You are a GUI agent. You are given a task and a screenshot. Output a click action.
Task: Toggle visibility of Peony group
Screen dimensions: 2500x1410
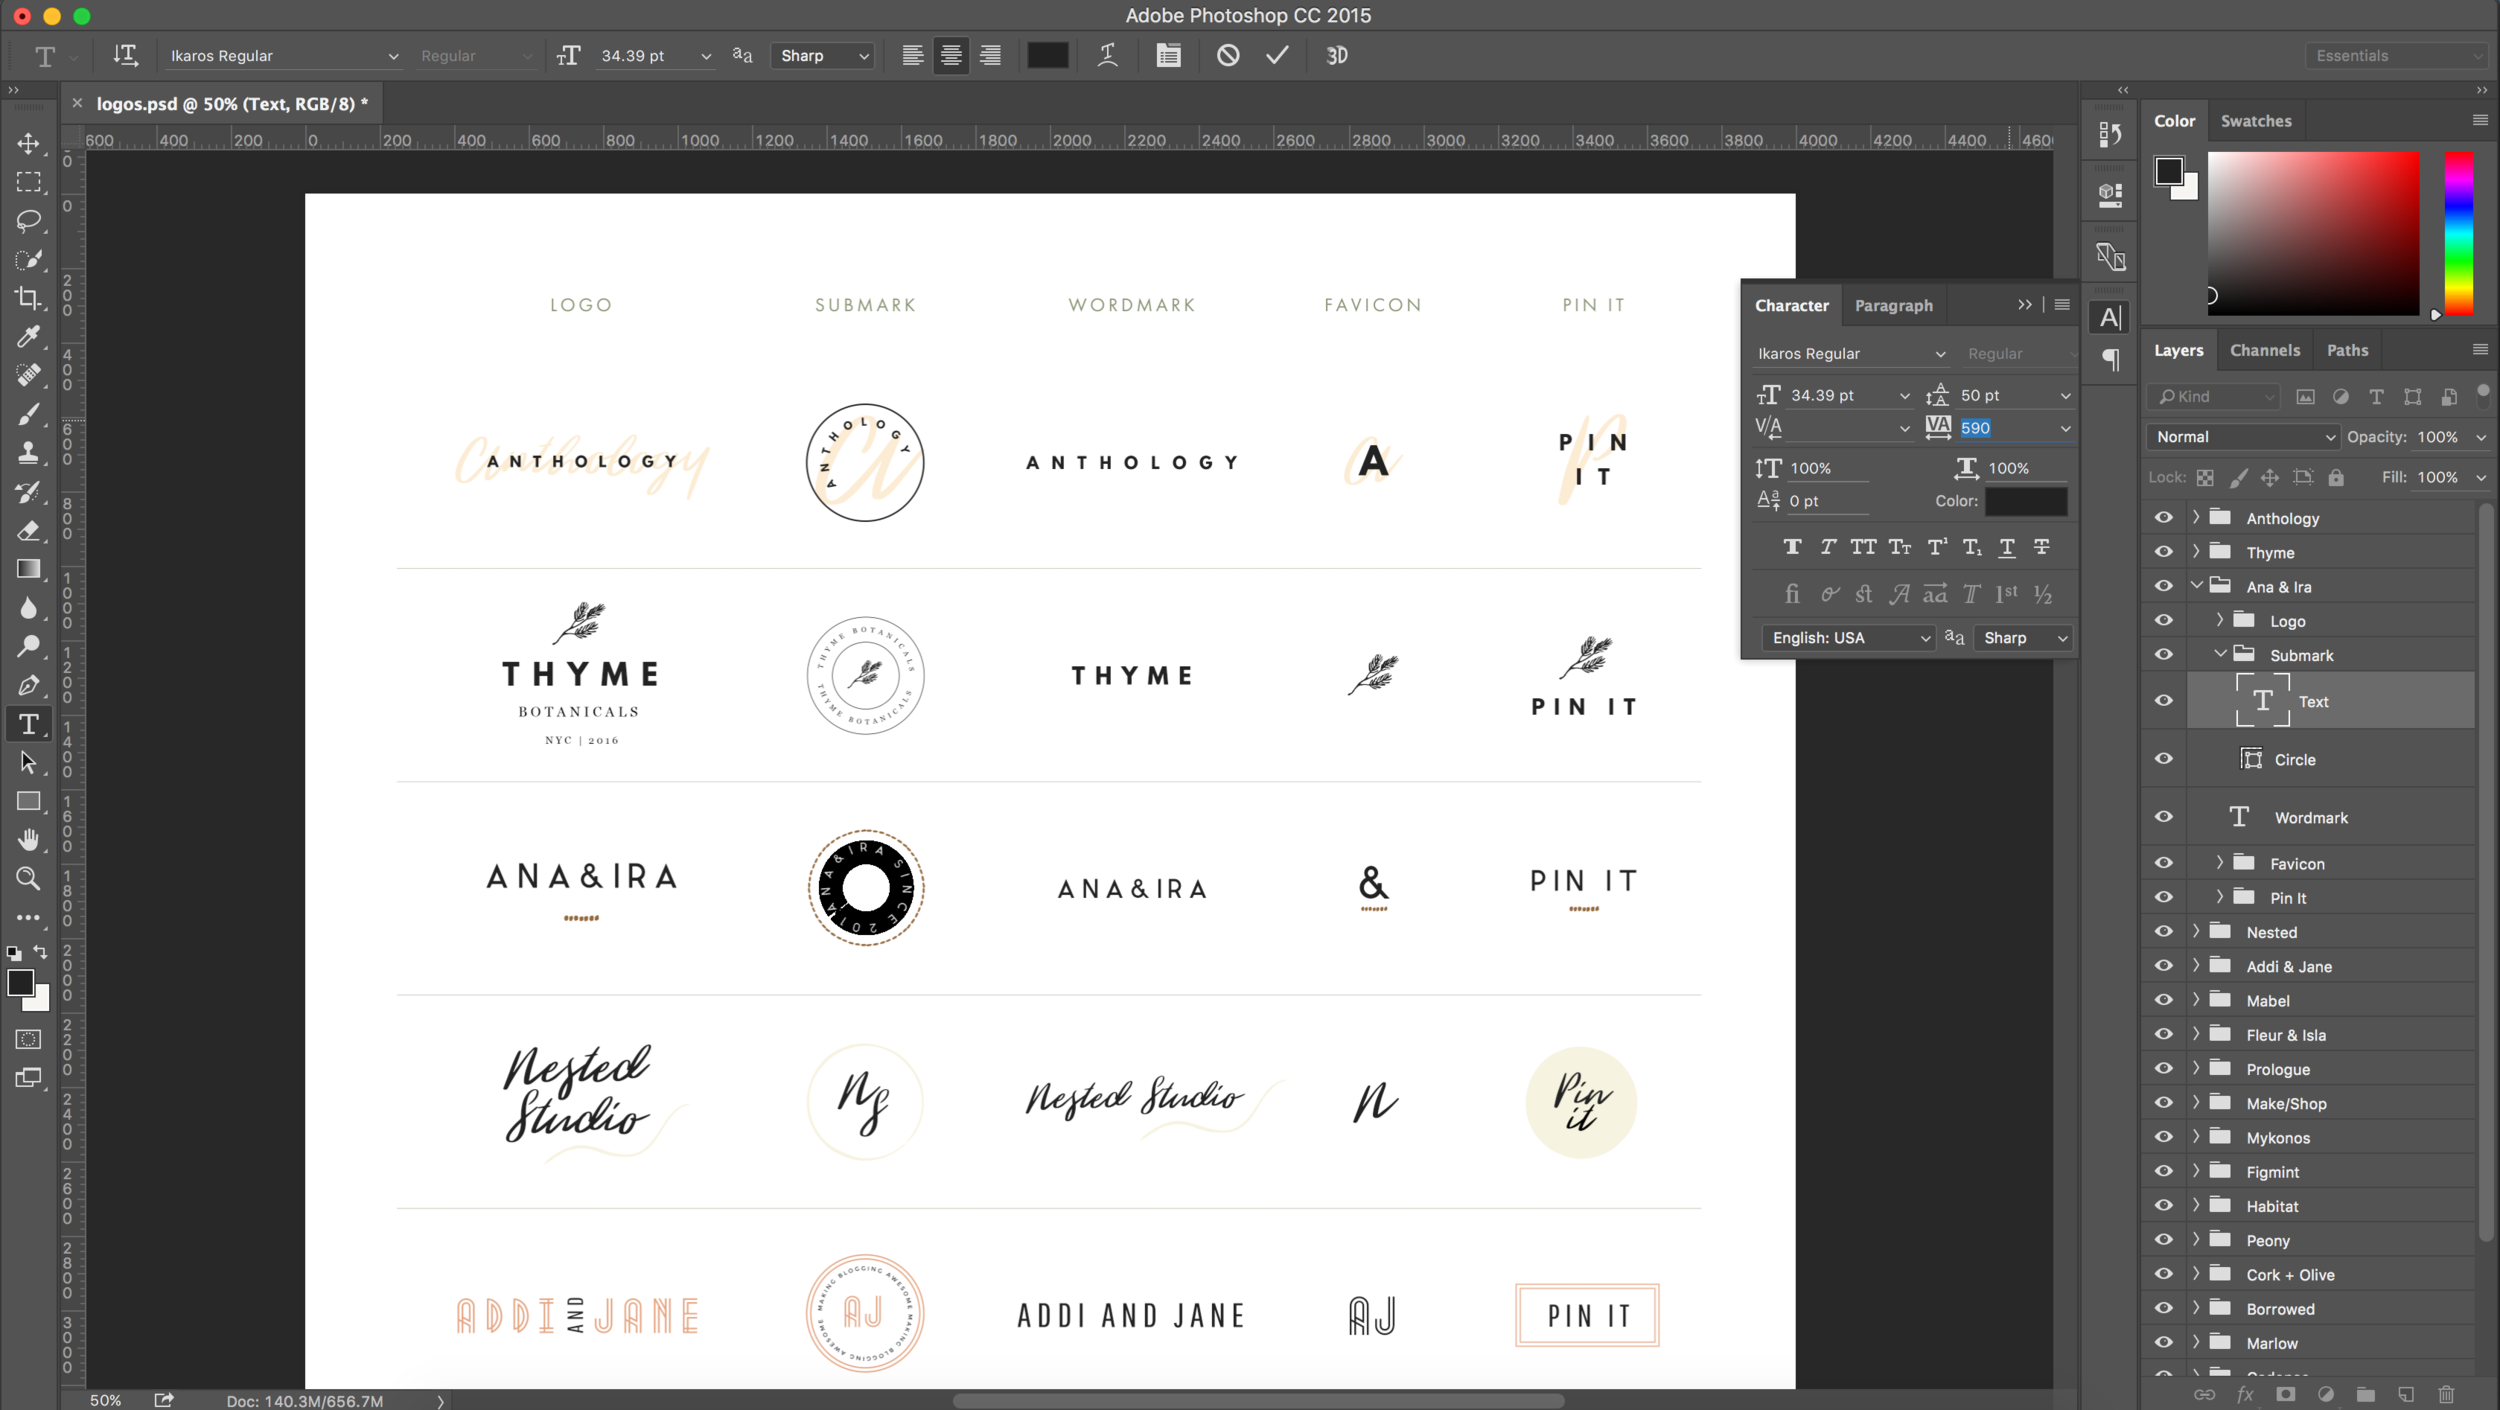click(2163, 1240)
